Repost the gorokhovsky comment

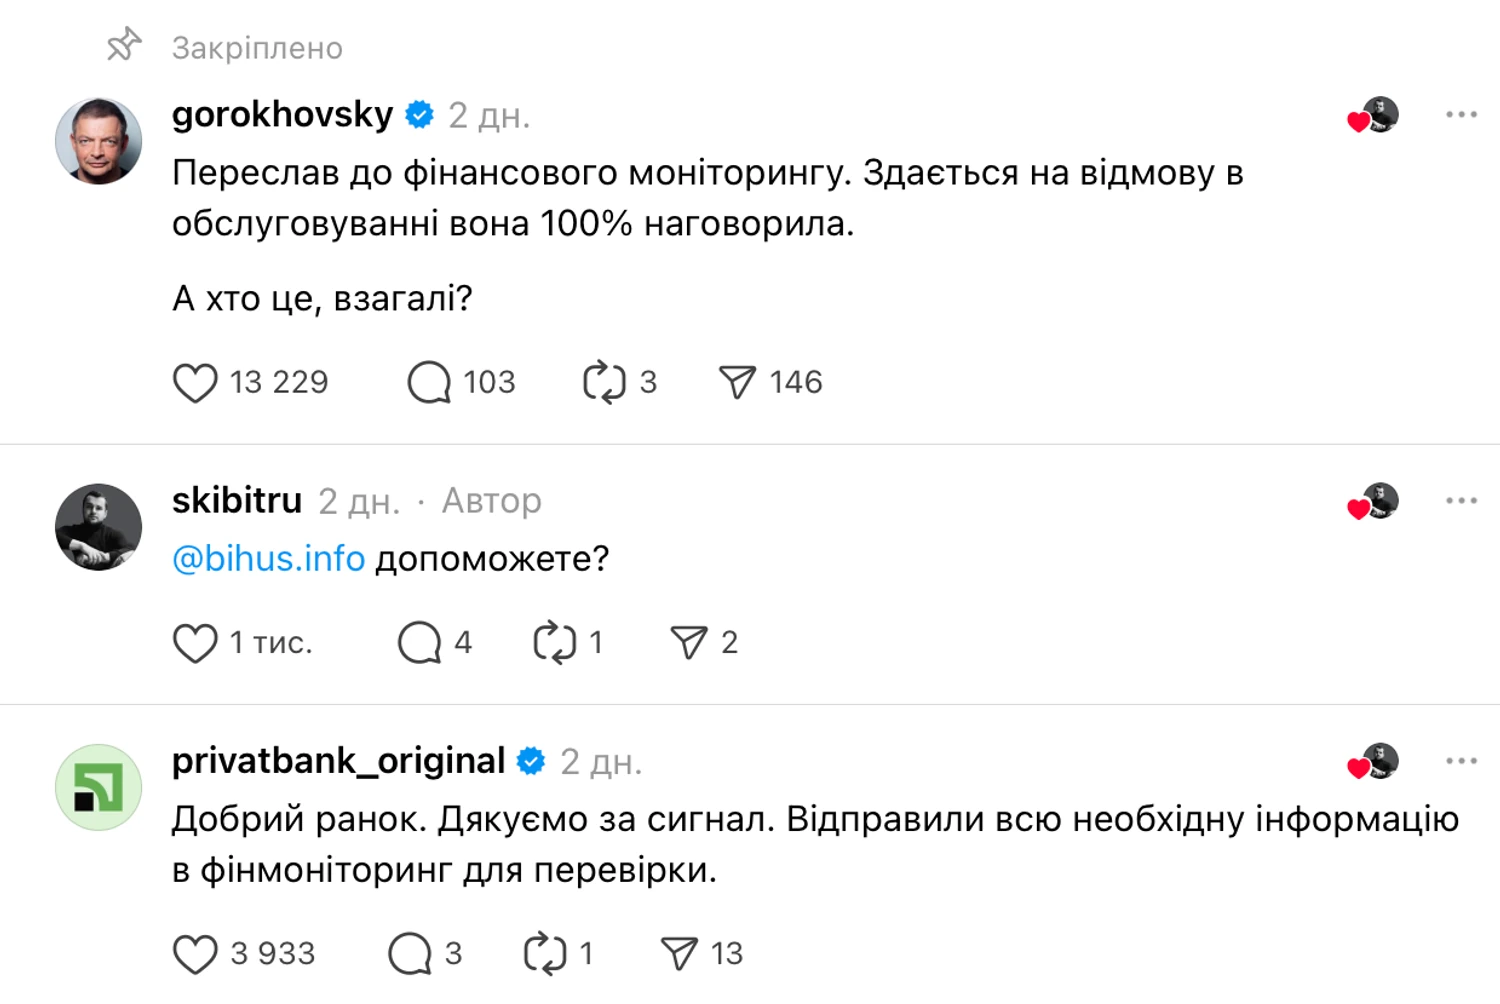604,383
